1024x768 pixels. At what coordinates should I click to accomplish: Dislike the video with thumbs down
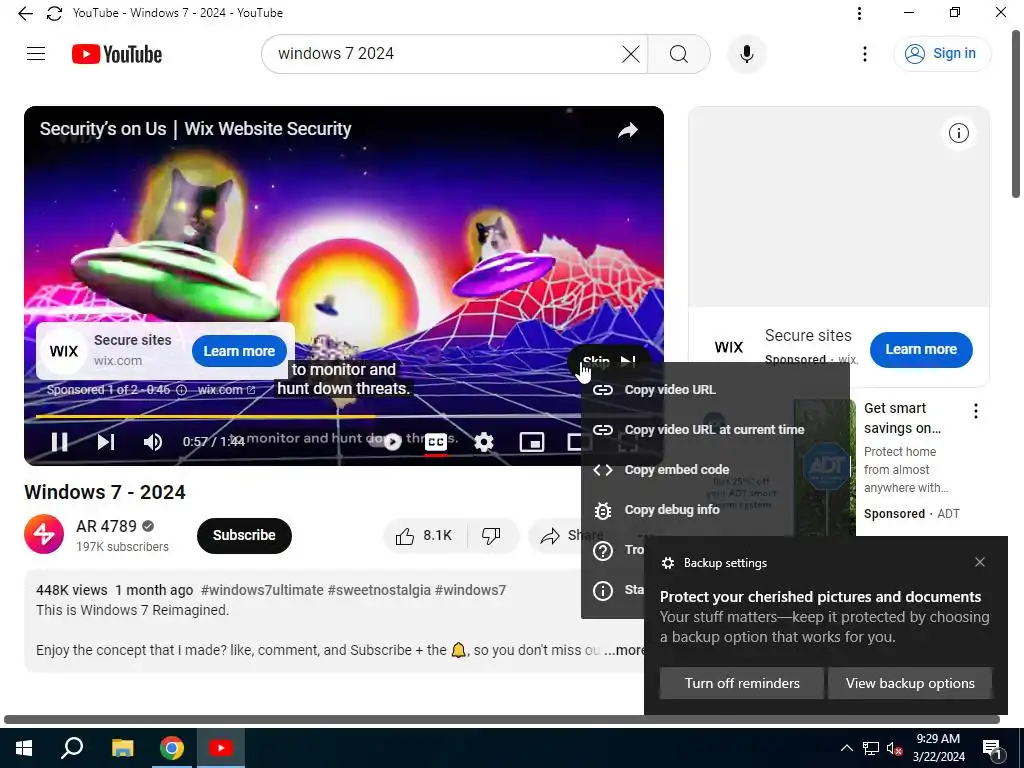pyautogui.click(x=491, y=536)
